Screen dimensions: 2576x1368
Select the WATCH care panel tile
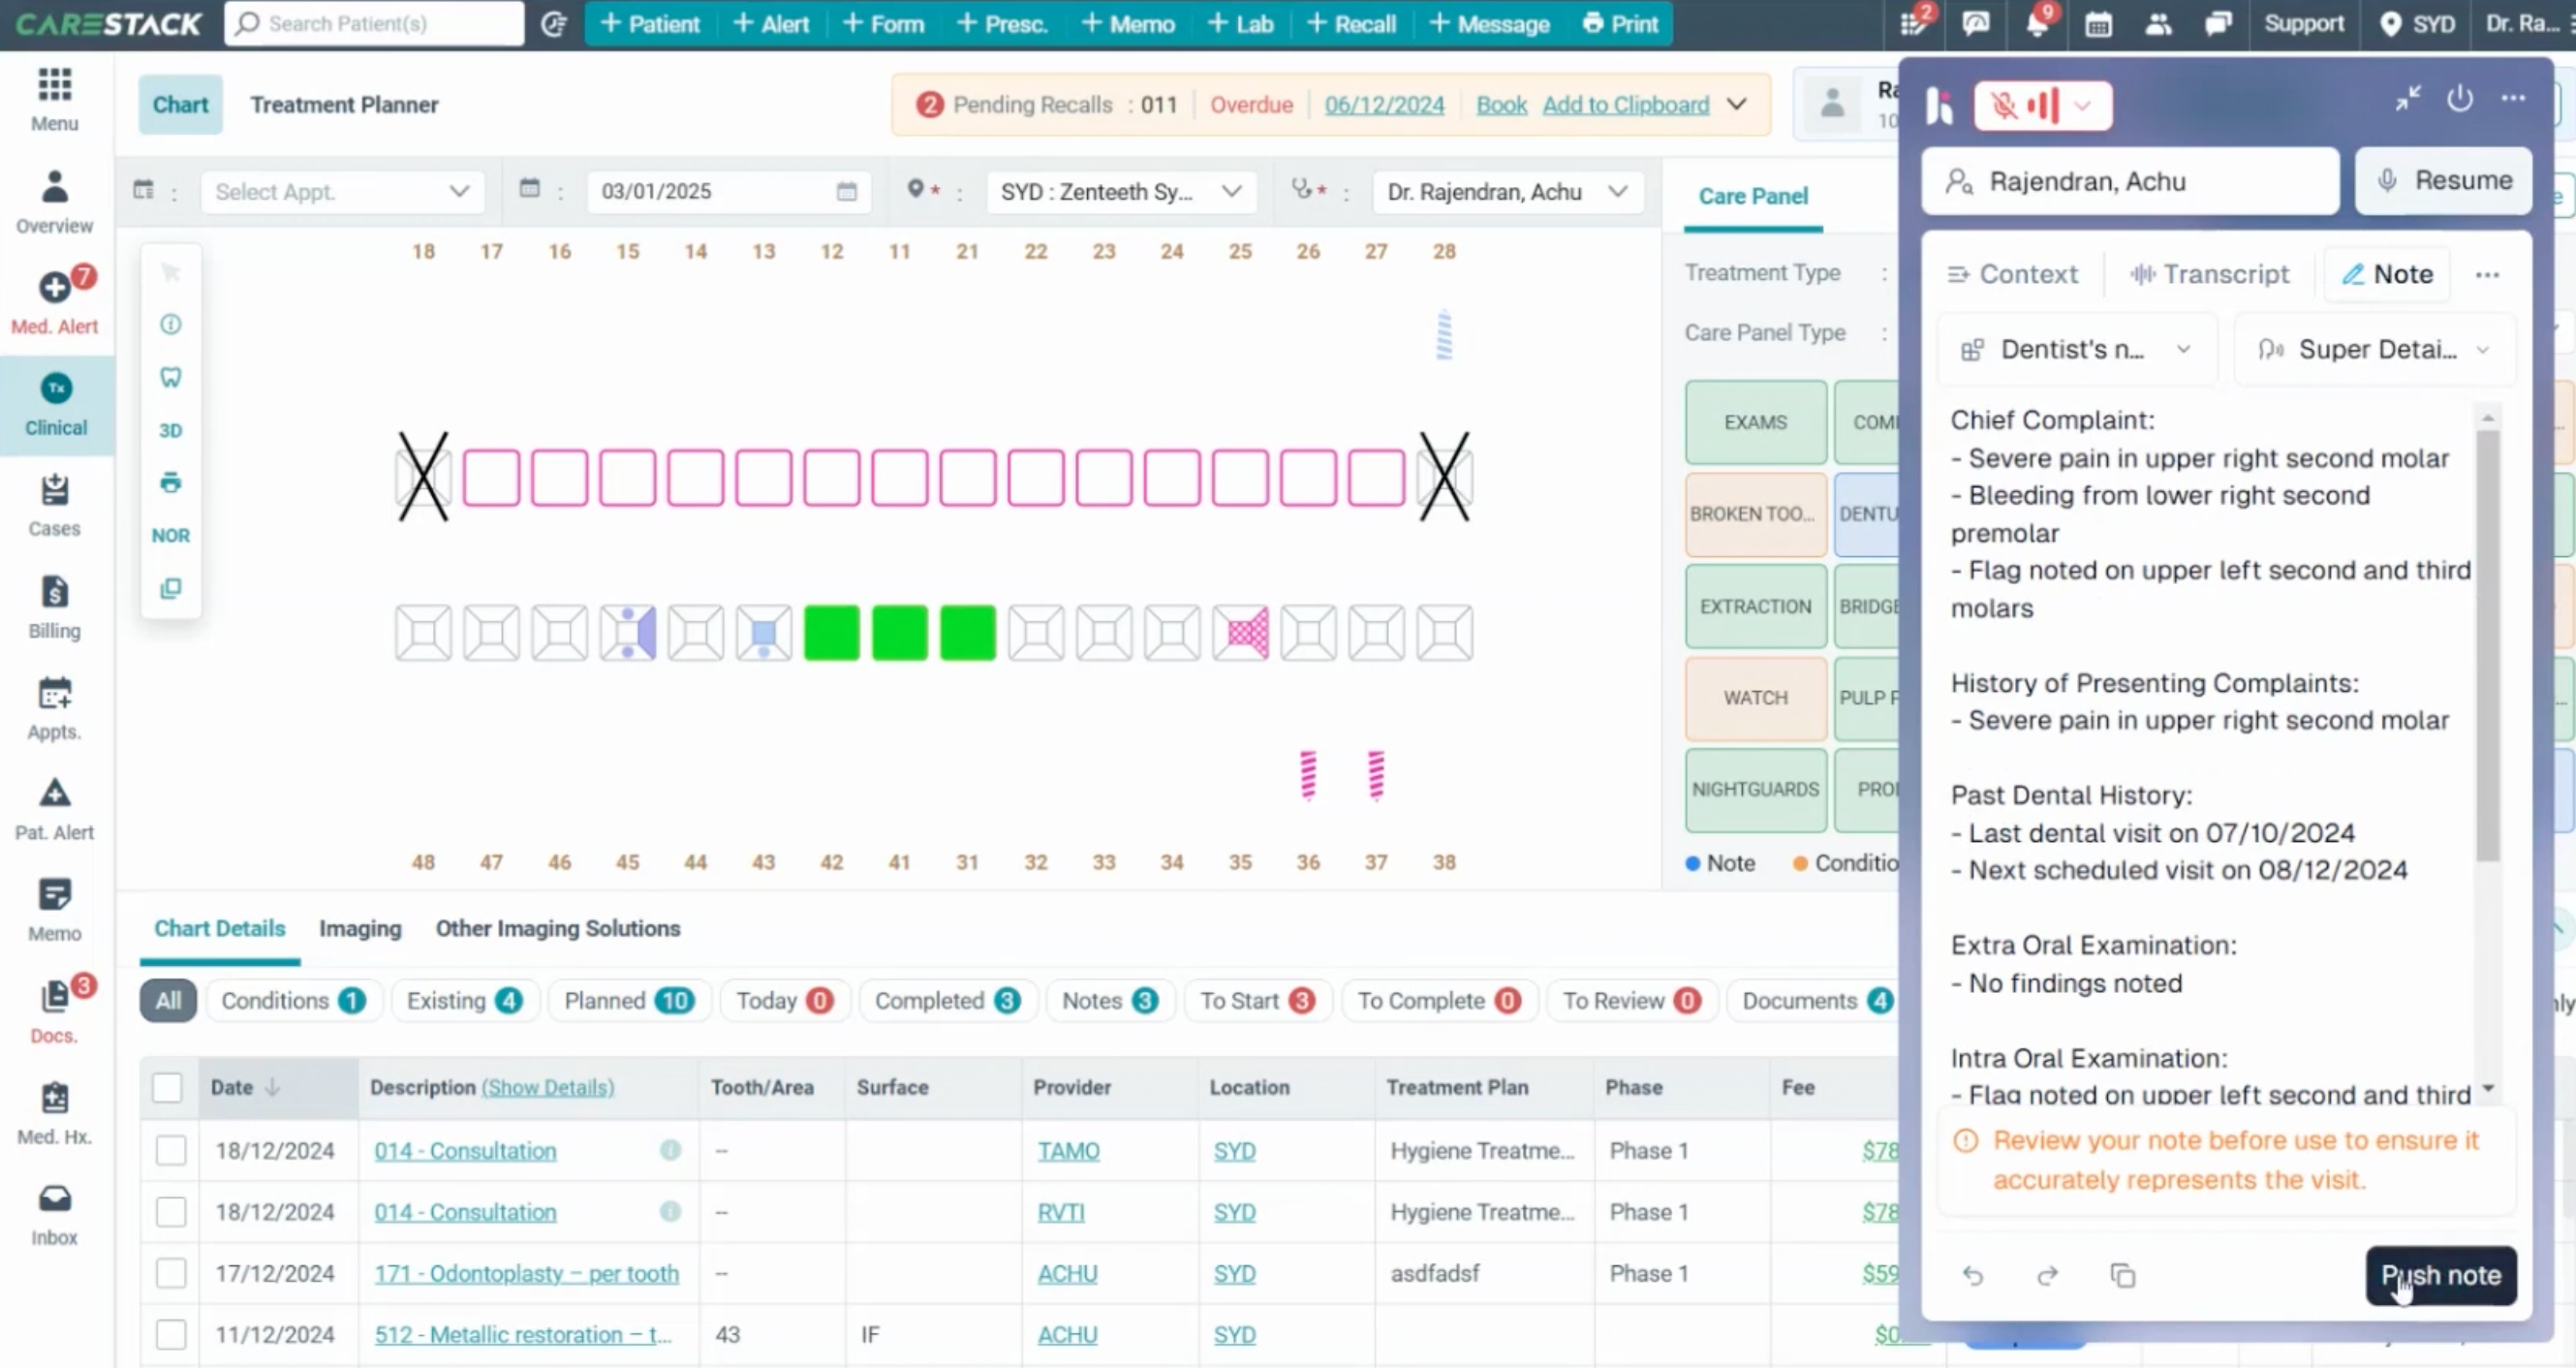coord(1756,697)
